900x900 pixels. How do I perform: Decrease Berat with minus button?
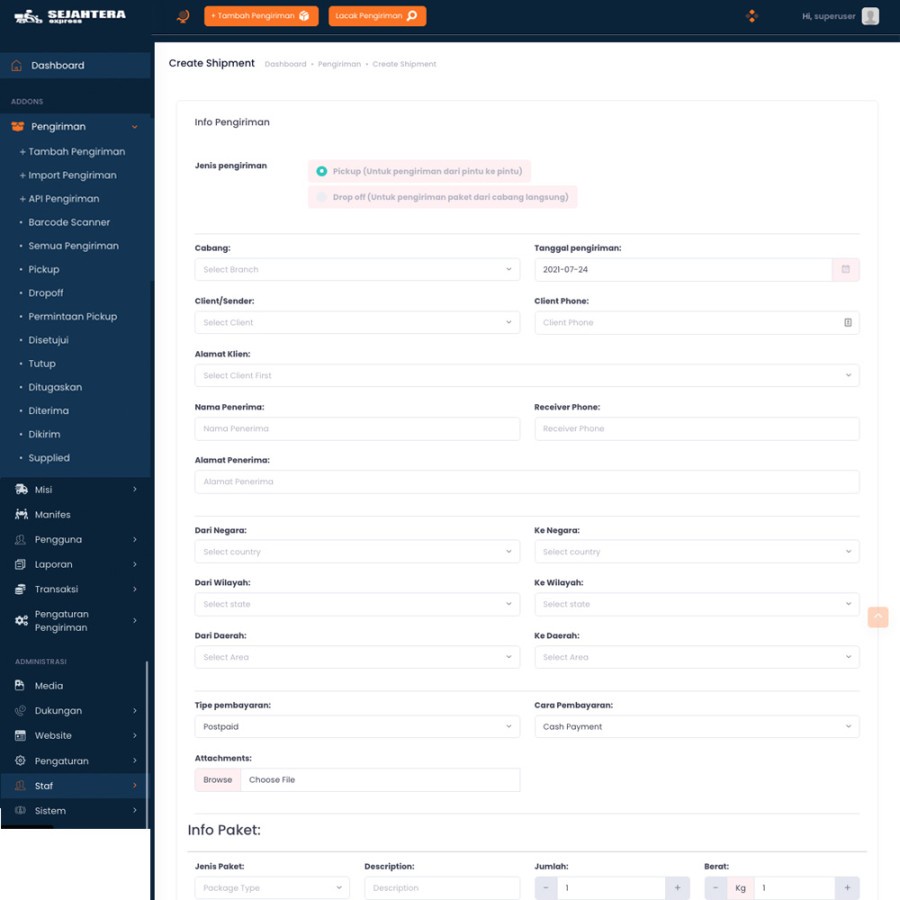click(x=716, y=888)
